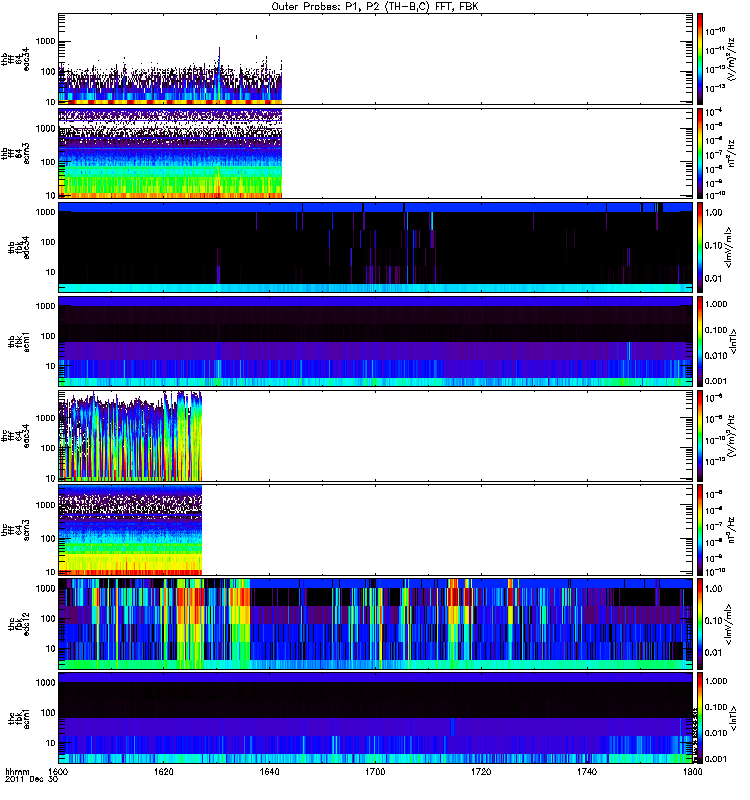Pick the color bar next to the thb fbk scm1 panel
This screenshot has width=750, height=800.
(701, 340)
